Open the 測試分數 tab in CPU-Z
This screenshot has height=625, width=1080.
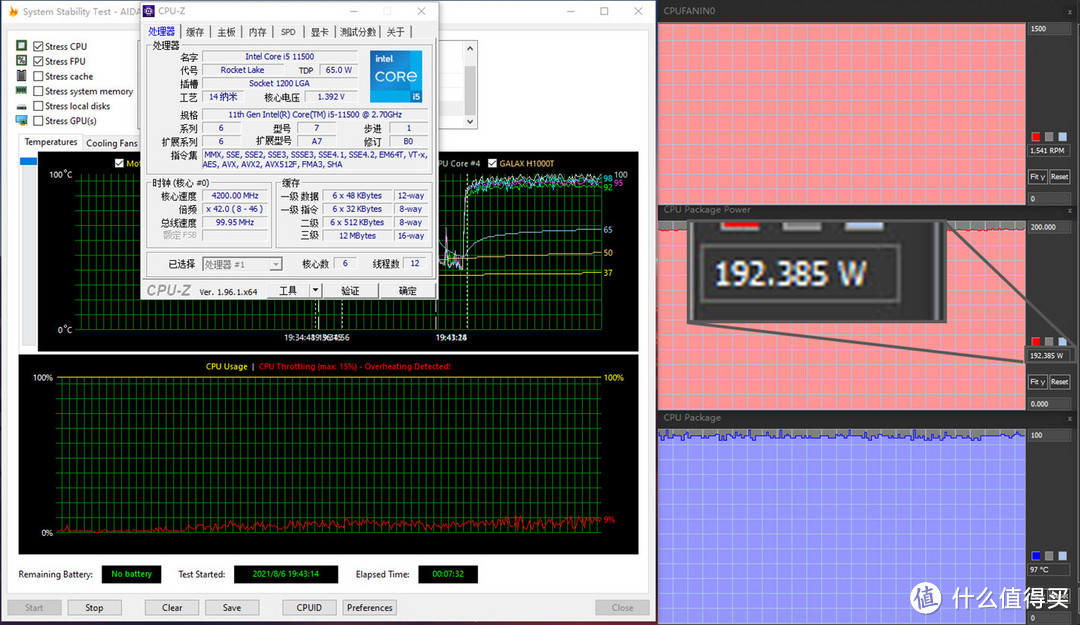click(357, 32)
